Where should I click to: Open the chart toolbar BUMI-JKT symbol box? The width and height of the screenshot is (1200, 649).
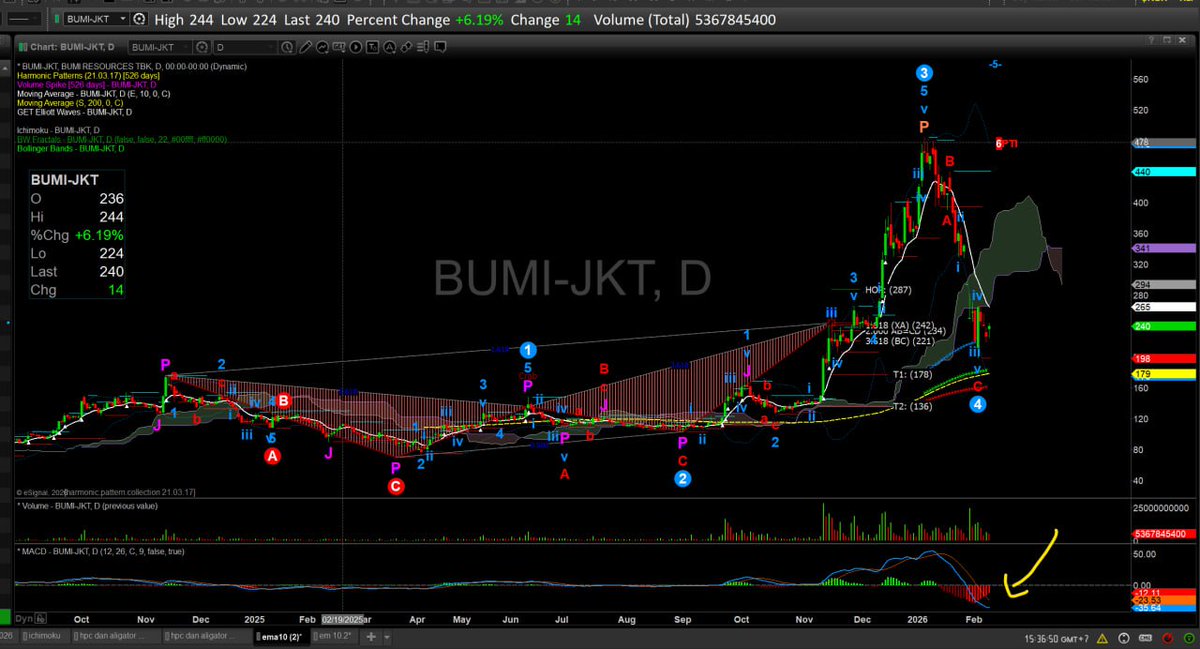[160, 47]
